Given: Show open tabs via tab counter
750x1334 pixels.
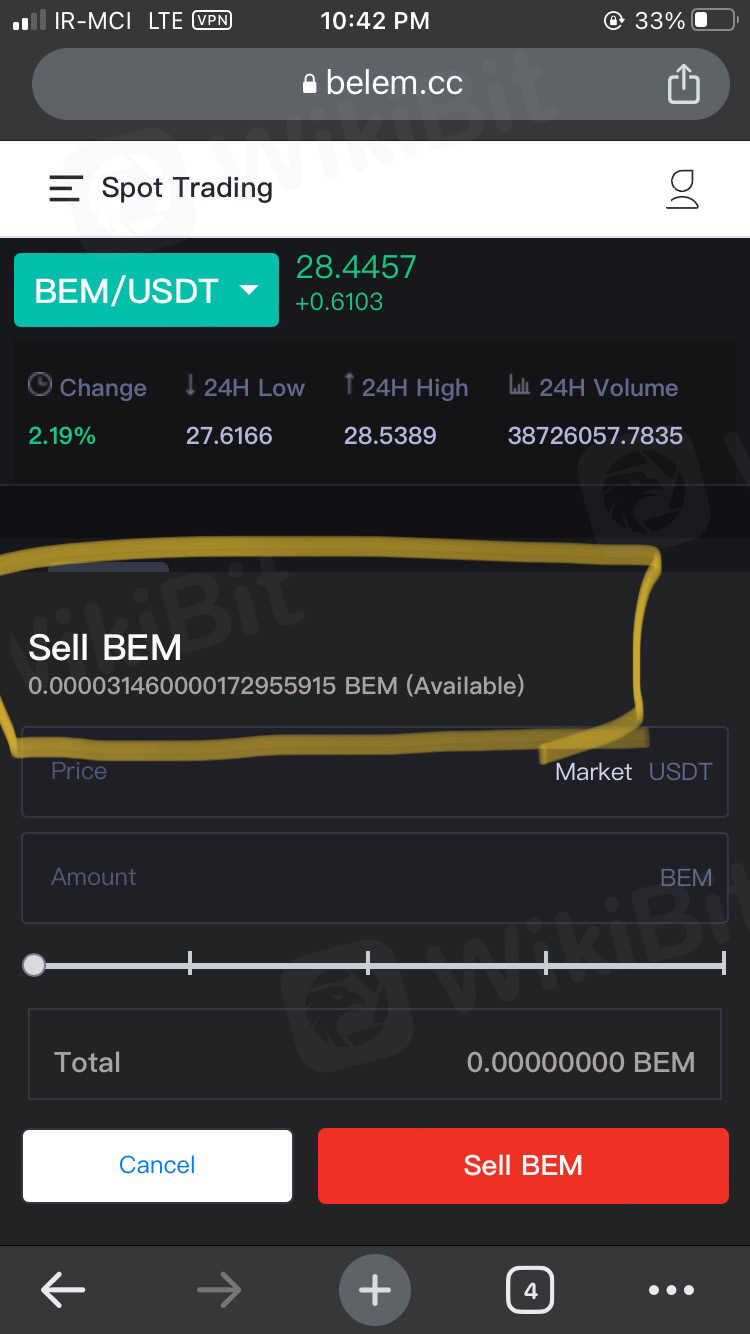Looking at the screenshot, I should (x=530, y=1290).
